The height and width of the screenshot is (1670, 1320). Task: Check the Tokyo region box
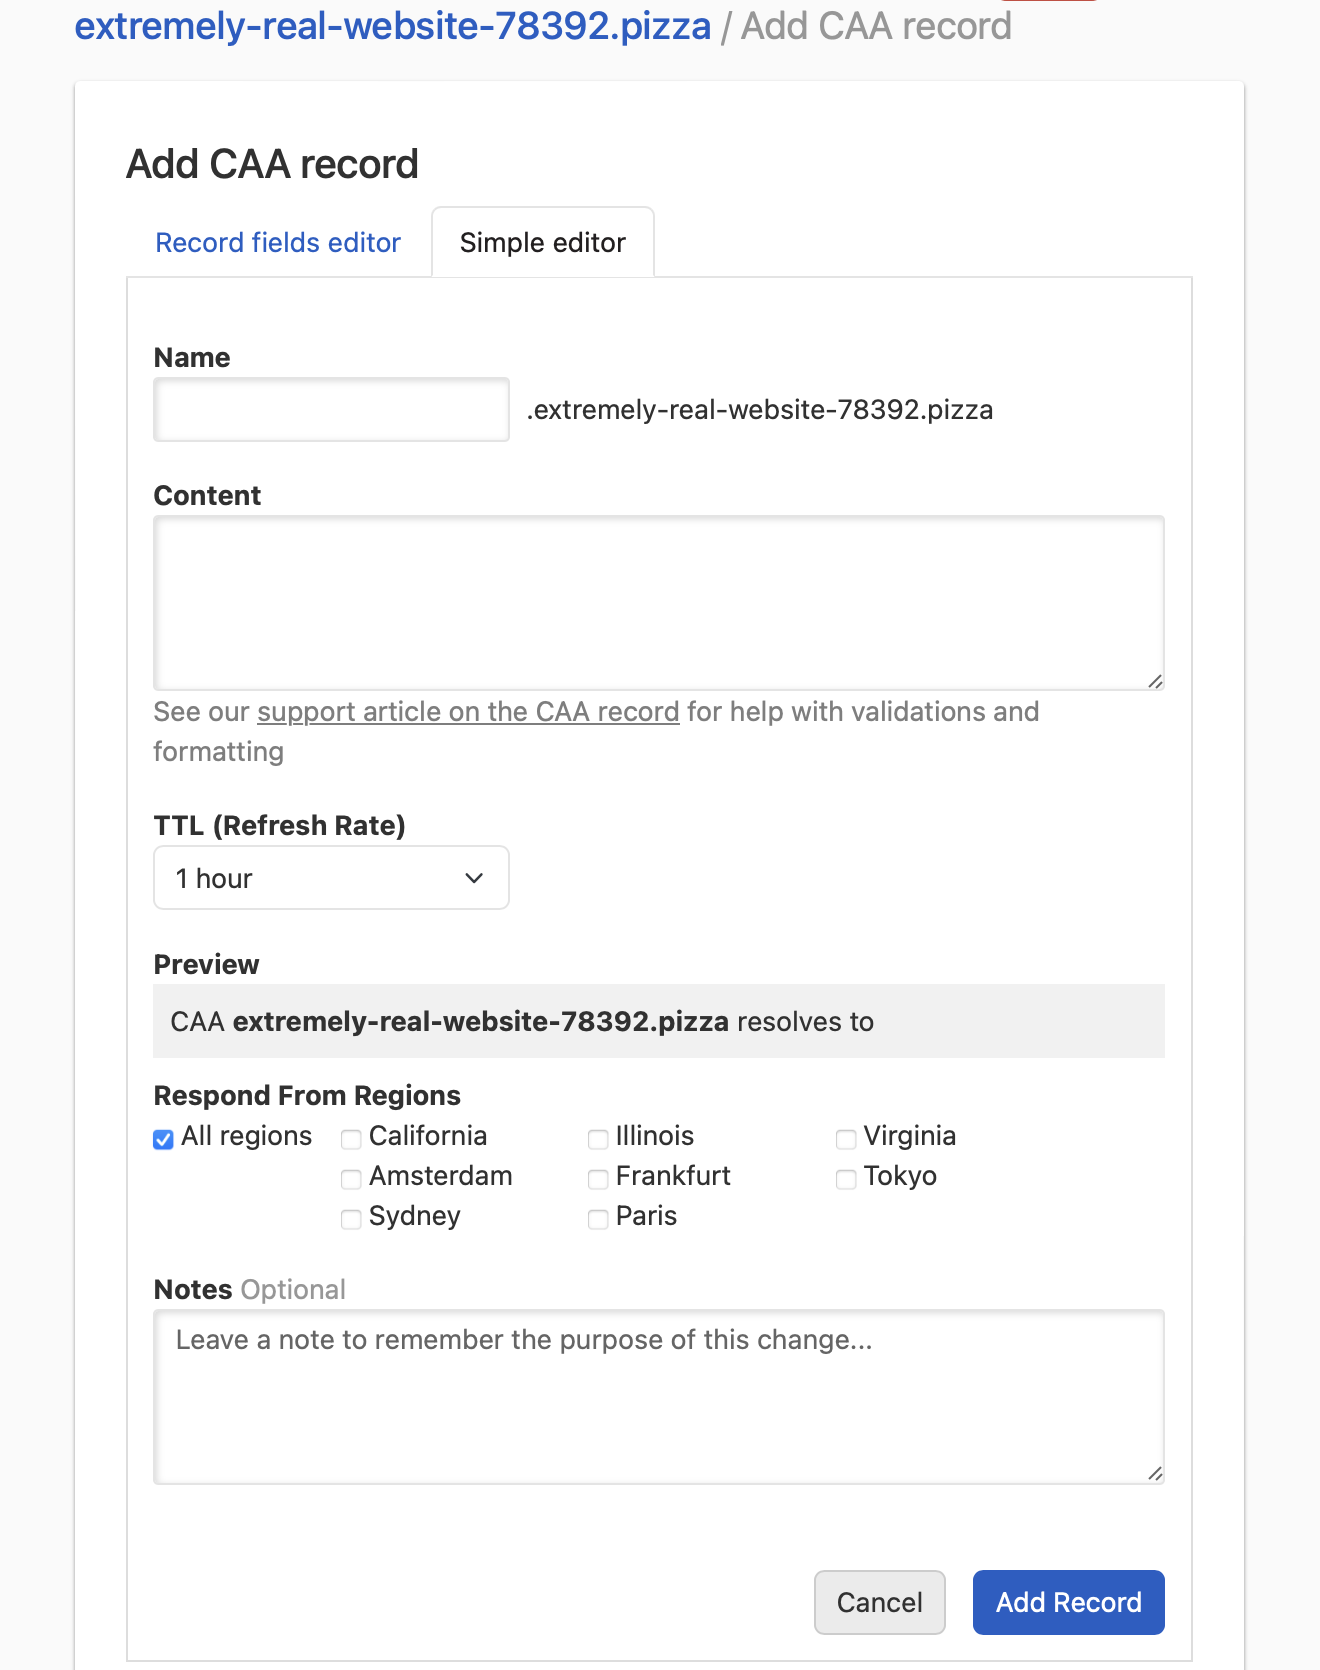pyautogui.click(x=846, y=1179)
